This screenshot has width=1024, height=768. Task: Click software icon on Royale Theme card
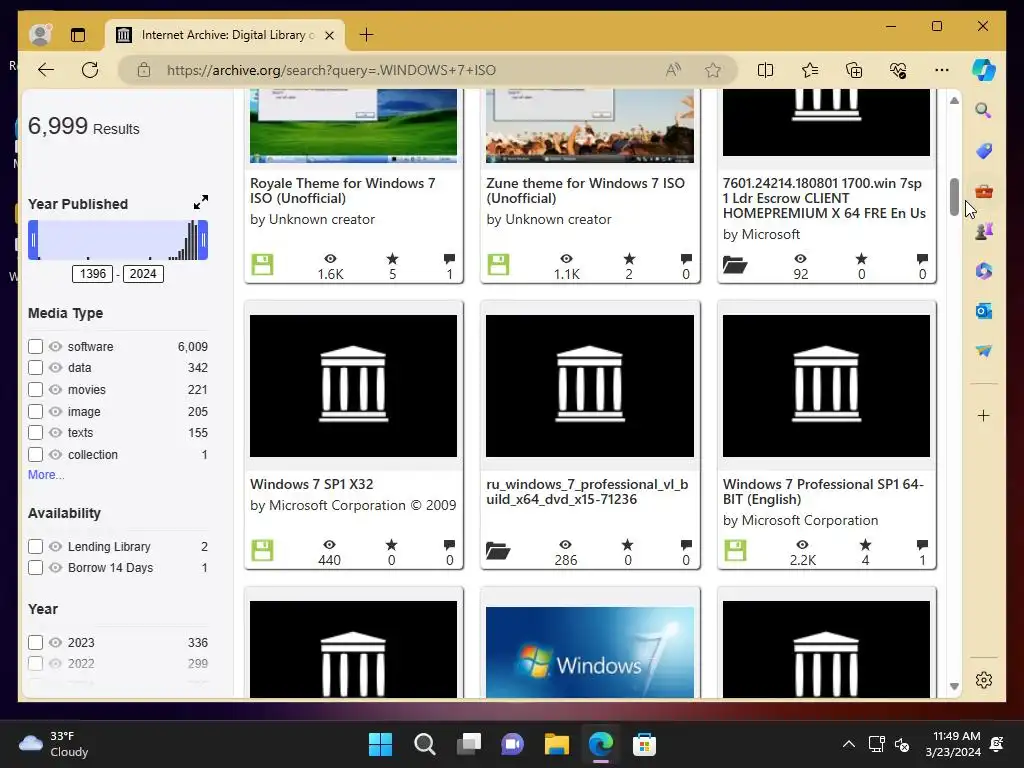click(263, 264)
